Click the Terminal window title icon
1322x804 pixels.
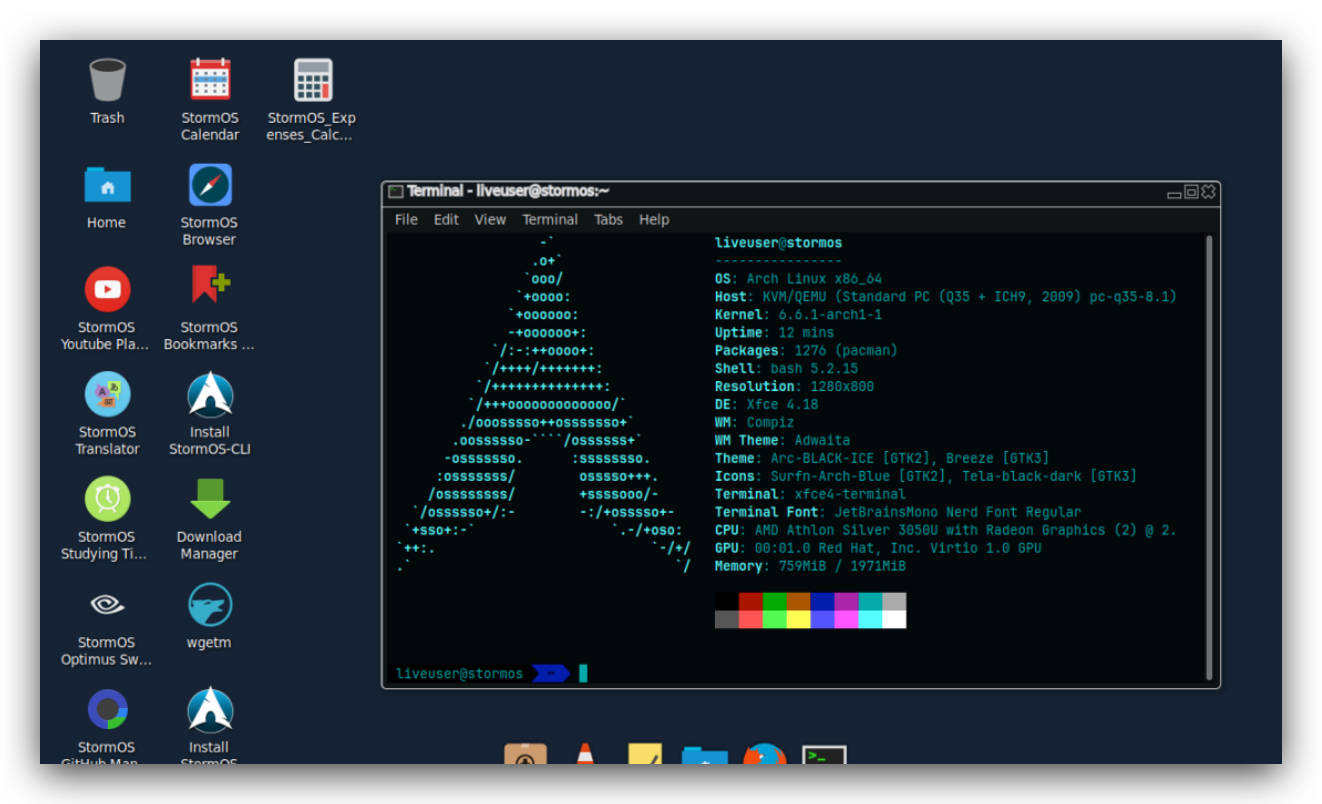395,192
